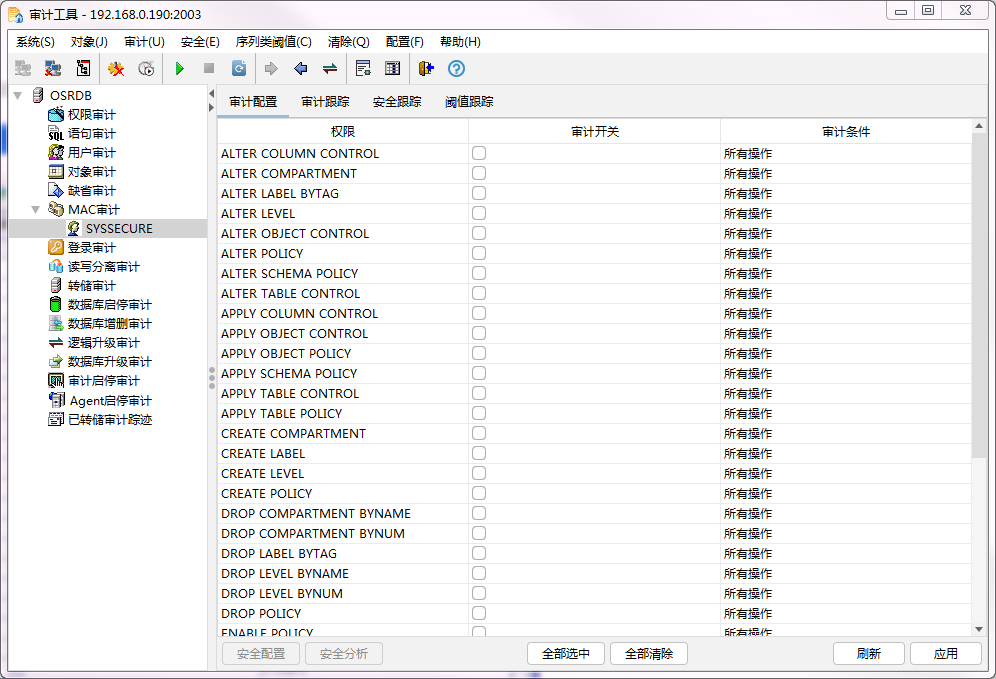Viewport: 996px width, 679px height.
Task: Collapse the MAC审计 tree node
Action: 36,210
